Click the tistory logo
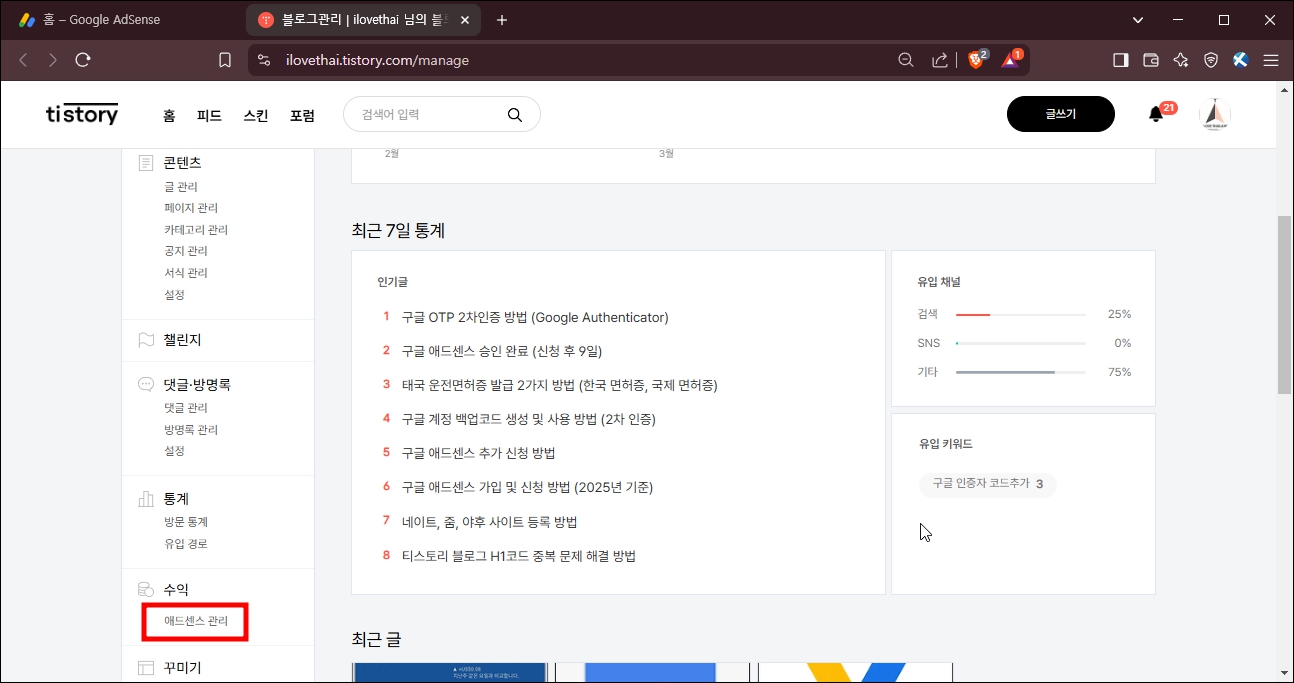Viewport: 1294px width, 683px height. point(81,113)
